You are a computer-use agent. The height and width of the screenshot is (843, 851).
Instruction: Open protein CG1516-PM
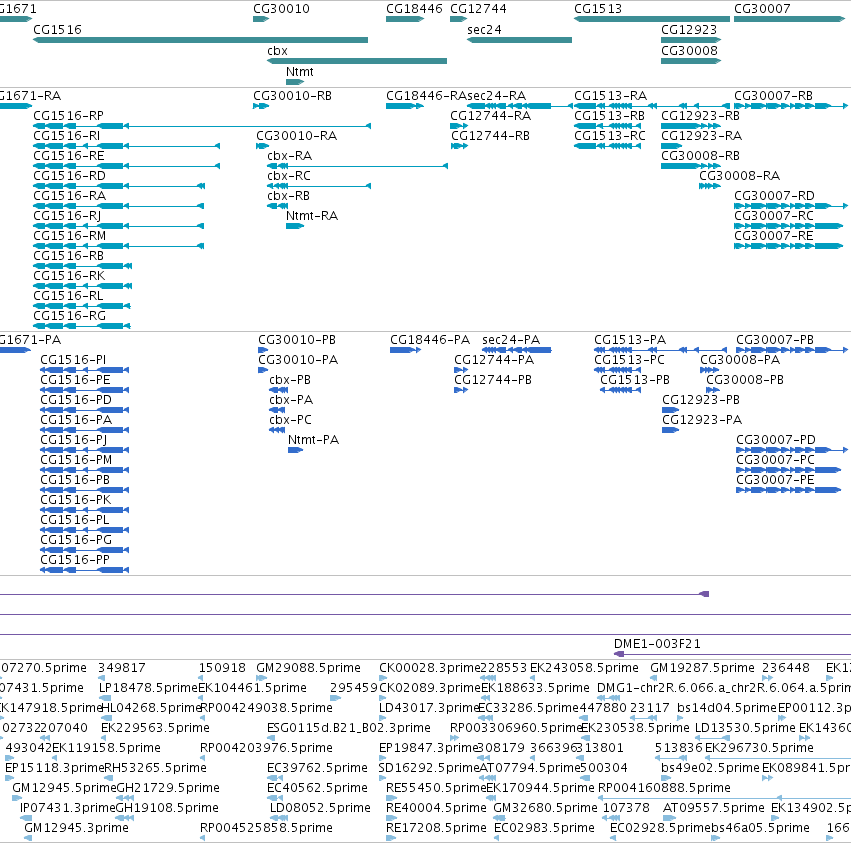(x=77, y=460)
